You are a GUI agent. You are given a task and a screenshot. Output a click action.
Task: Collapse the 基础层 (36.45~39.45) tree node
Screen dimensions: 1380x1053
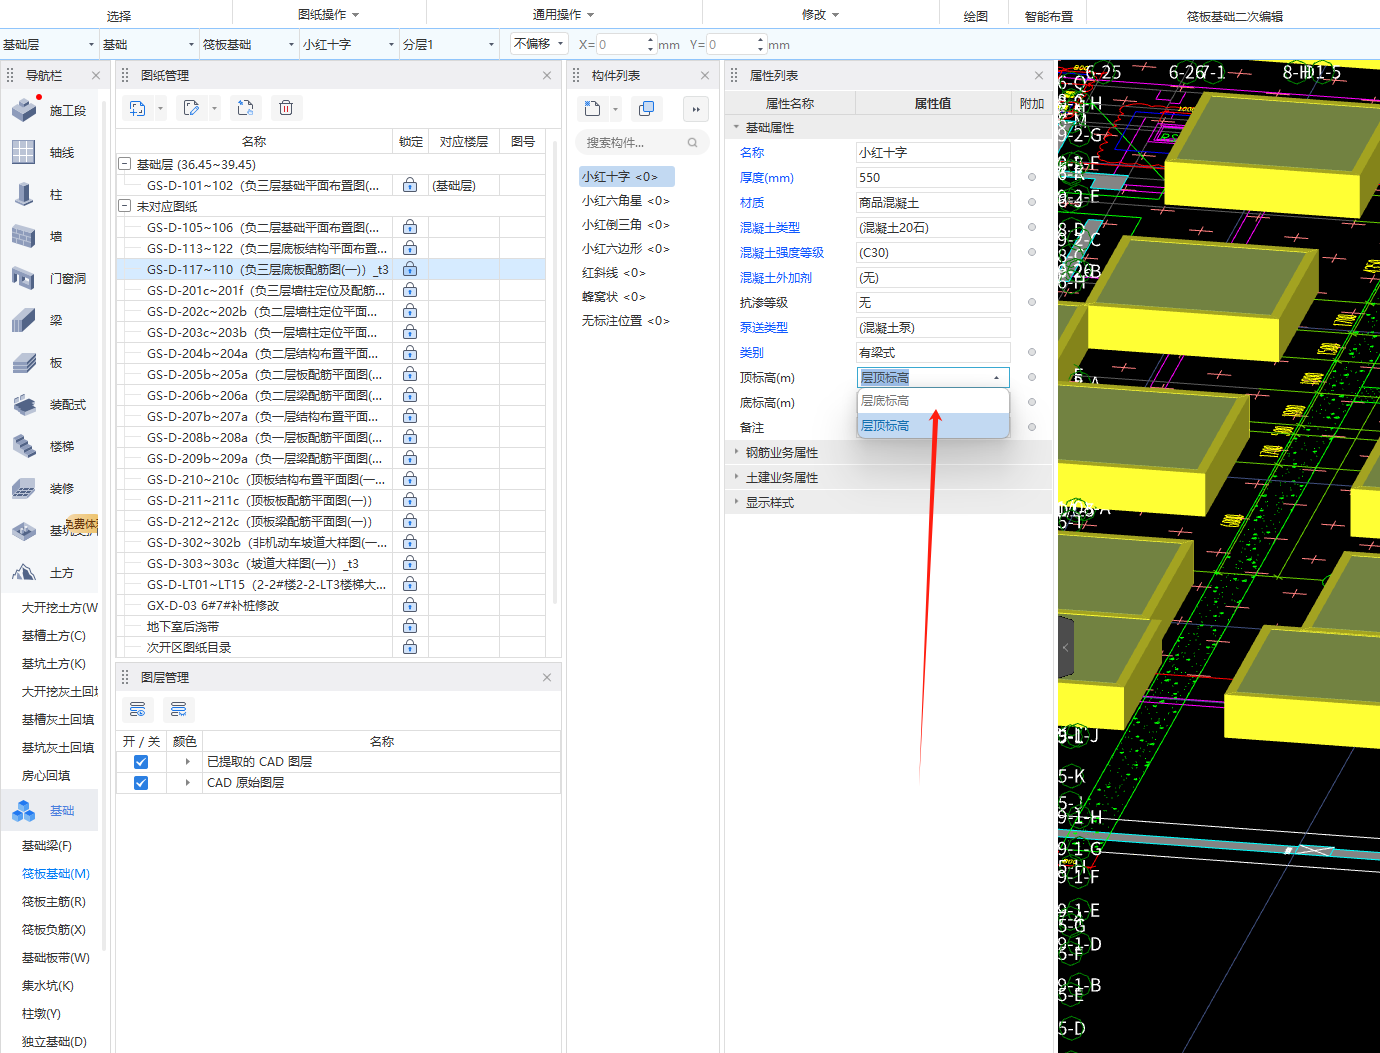pyautogui.click(x=125, y=164)
